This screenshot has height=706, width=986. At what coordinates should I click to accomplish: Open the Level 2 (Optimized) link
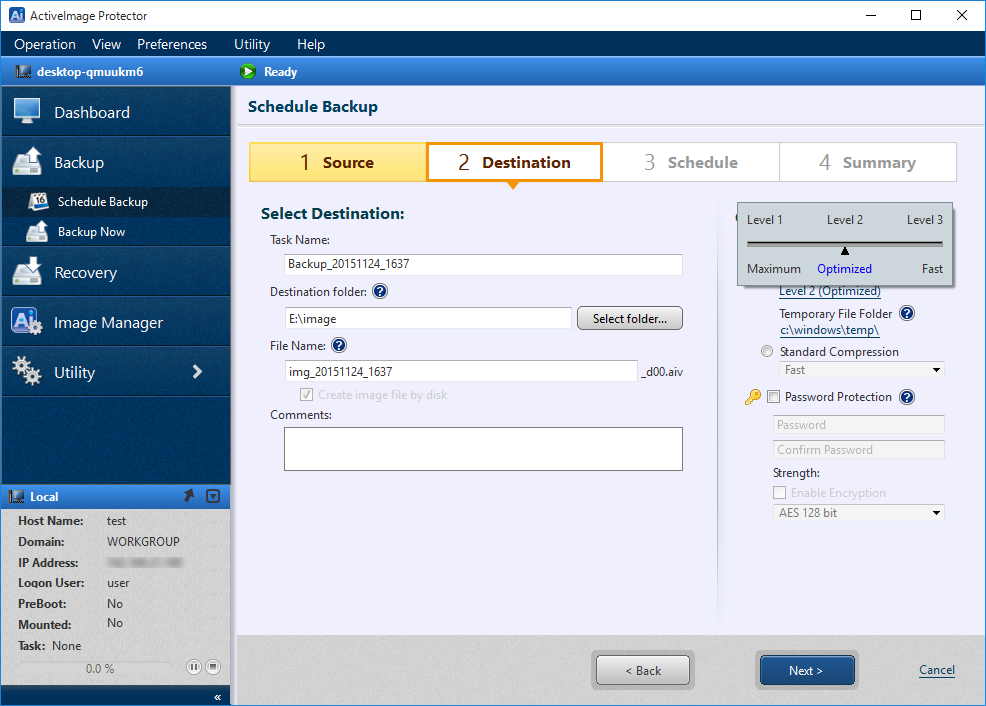pos(829,290)
